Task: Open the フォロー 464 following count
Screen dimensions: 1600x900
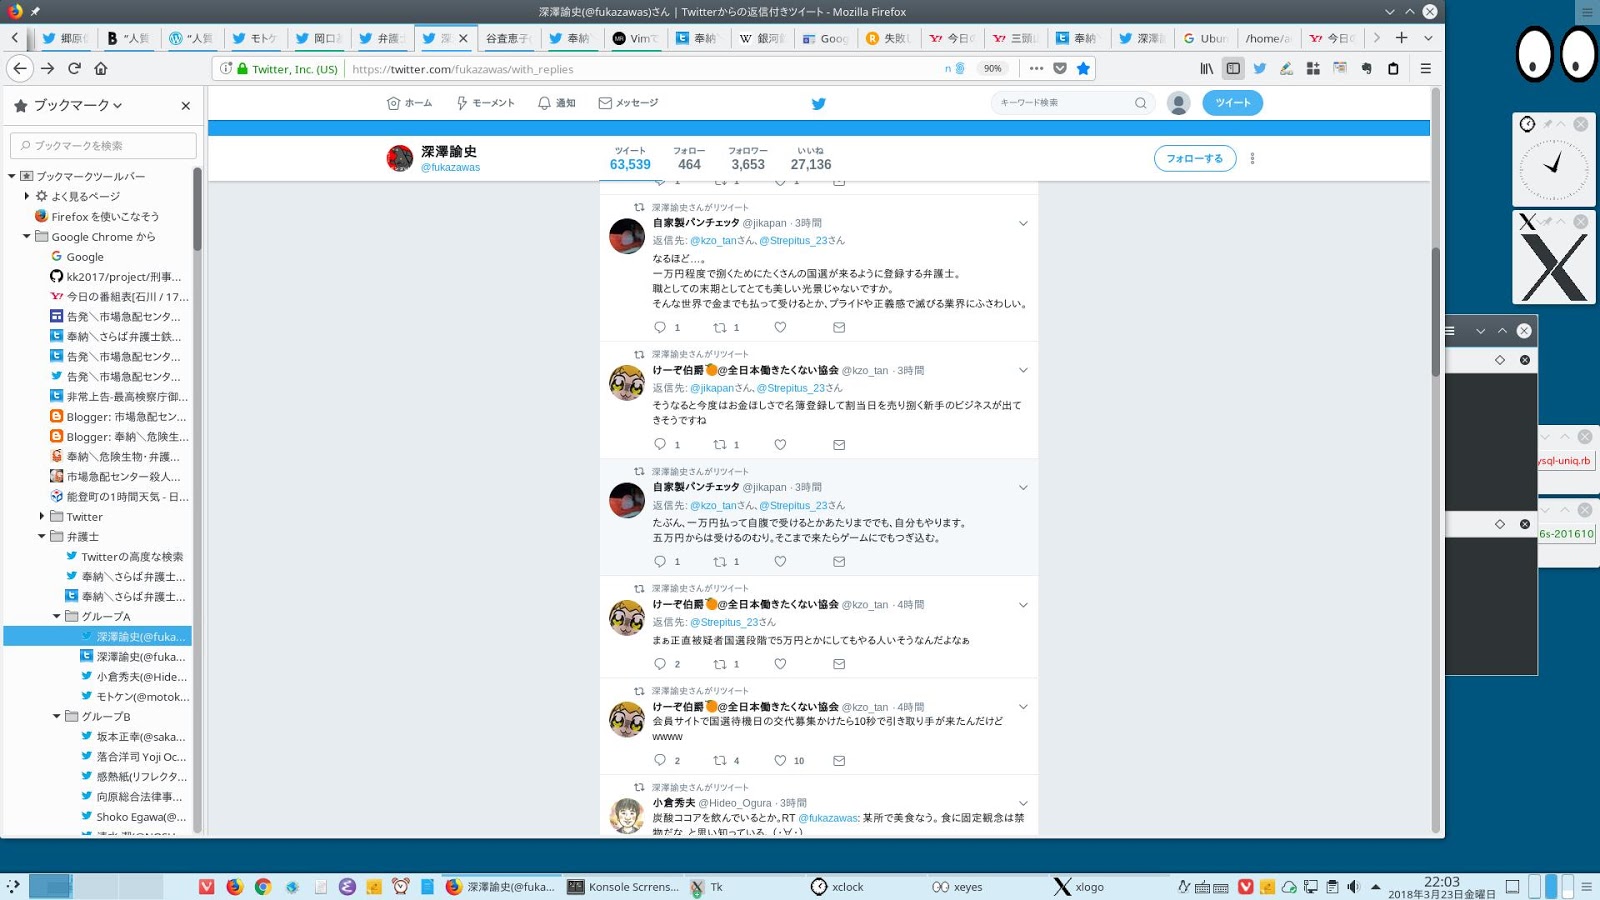Action: pos(689,159)
